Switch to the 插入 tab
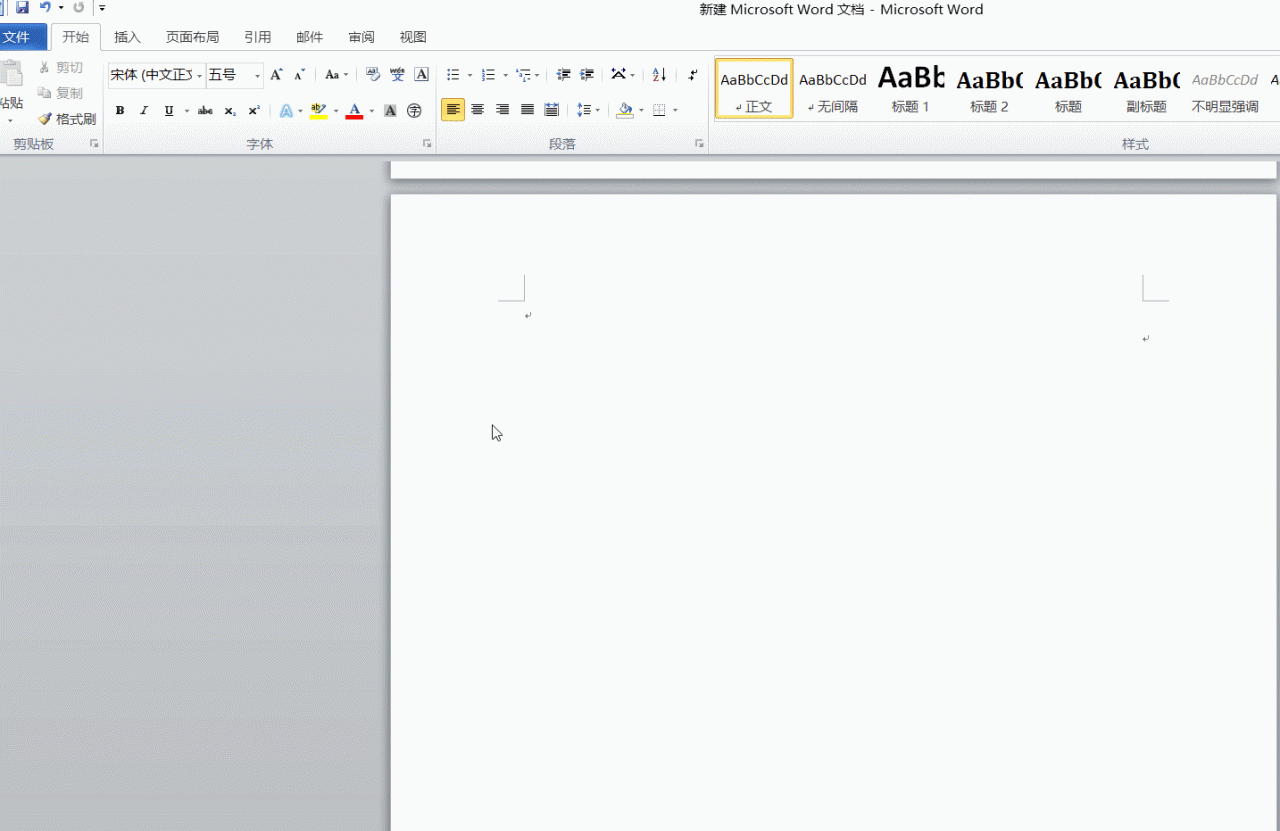The width and height of the screenshot is (1280, 831). click(x=127, y=37)
